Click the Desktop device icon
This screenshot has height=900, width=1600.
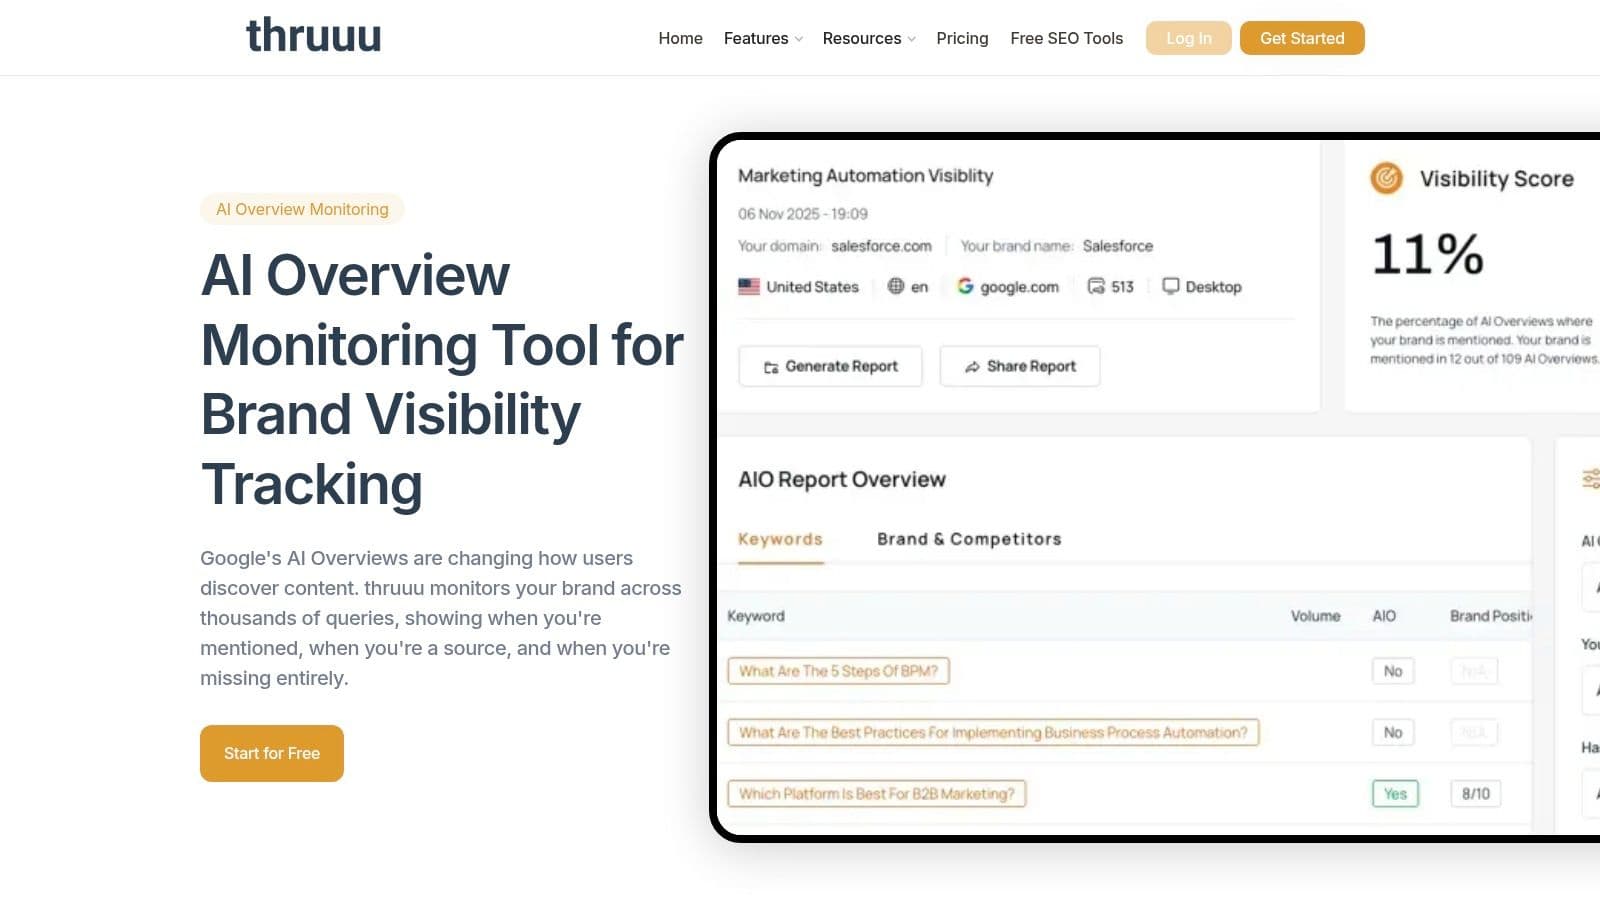point(1171,286)
